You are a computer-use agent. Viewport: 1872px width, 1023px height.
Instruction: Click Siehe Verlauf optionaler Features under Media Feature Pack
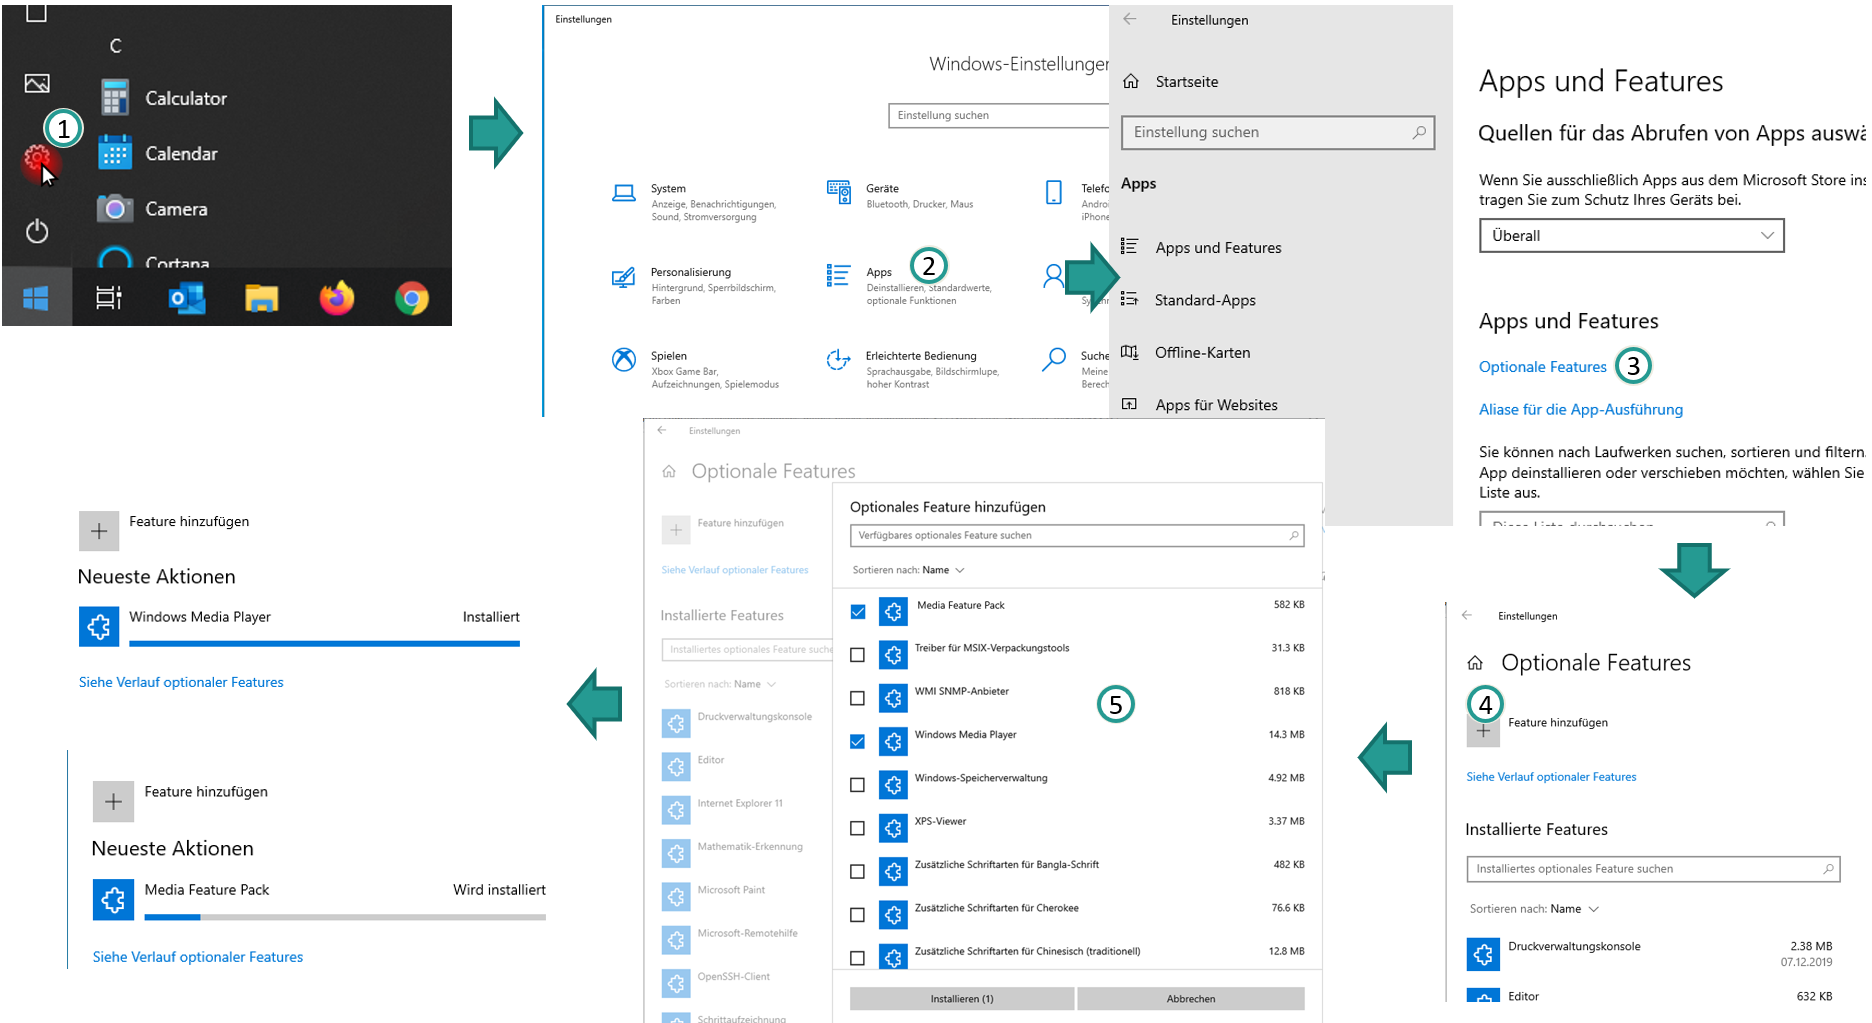(198, 957)
